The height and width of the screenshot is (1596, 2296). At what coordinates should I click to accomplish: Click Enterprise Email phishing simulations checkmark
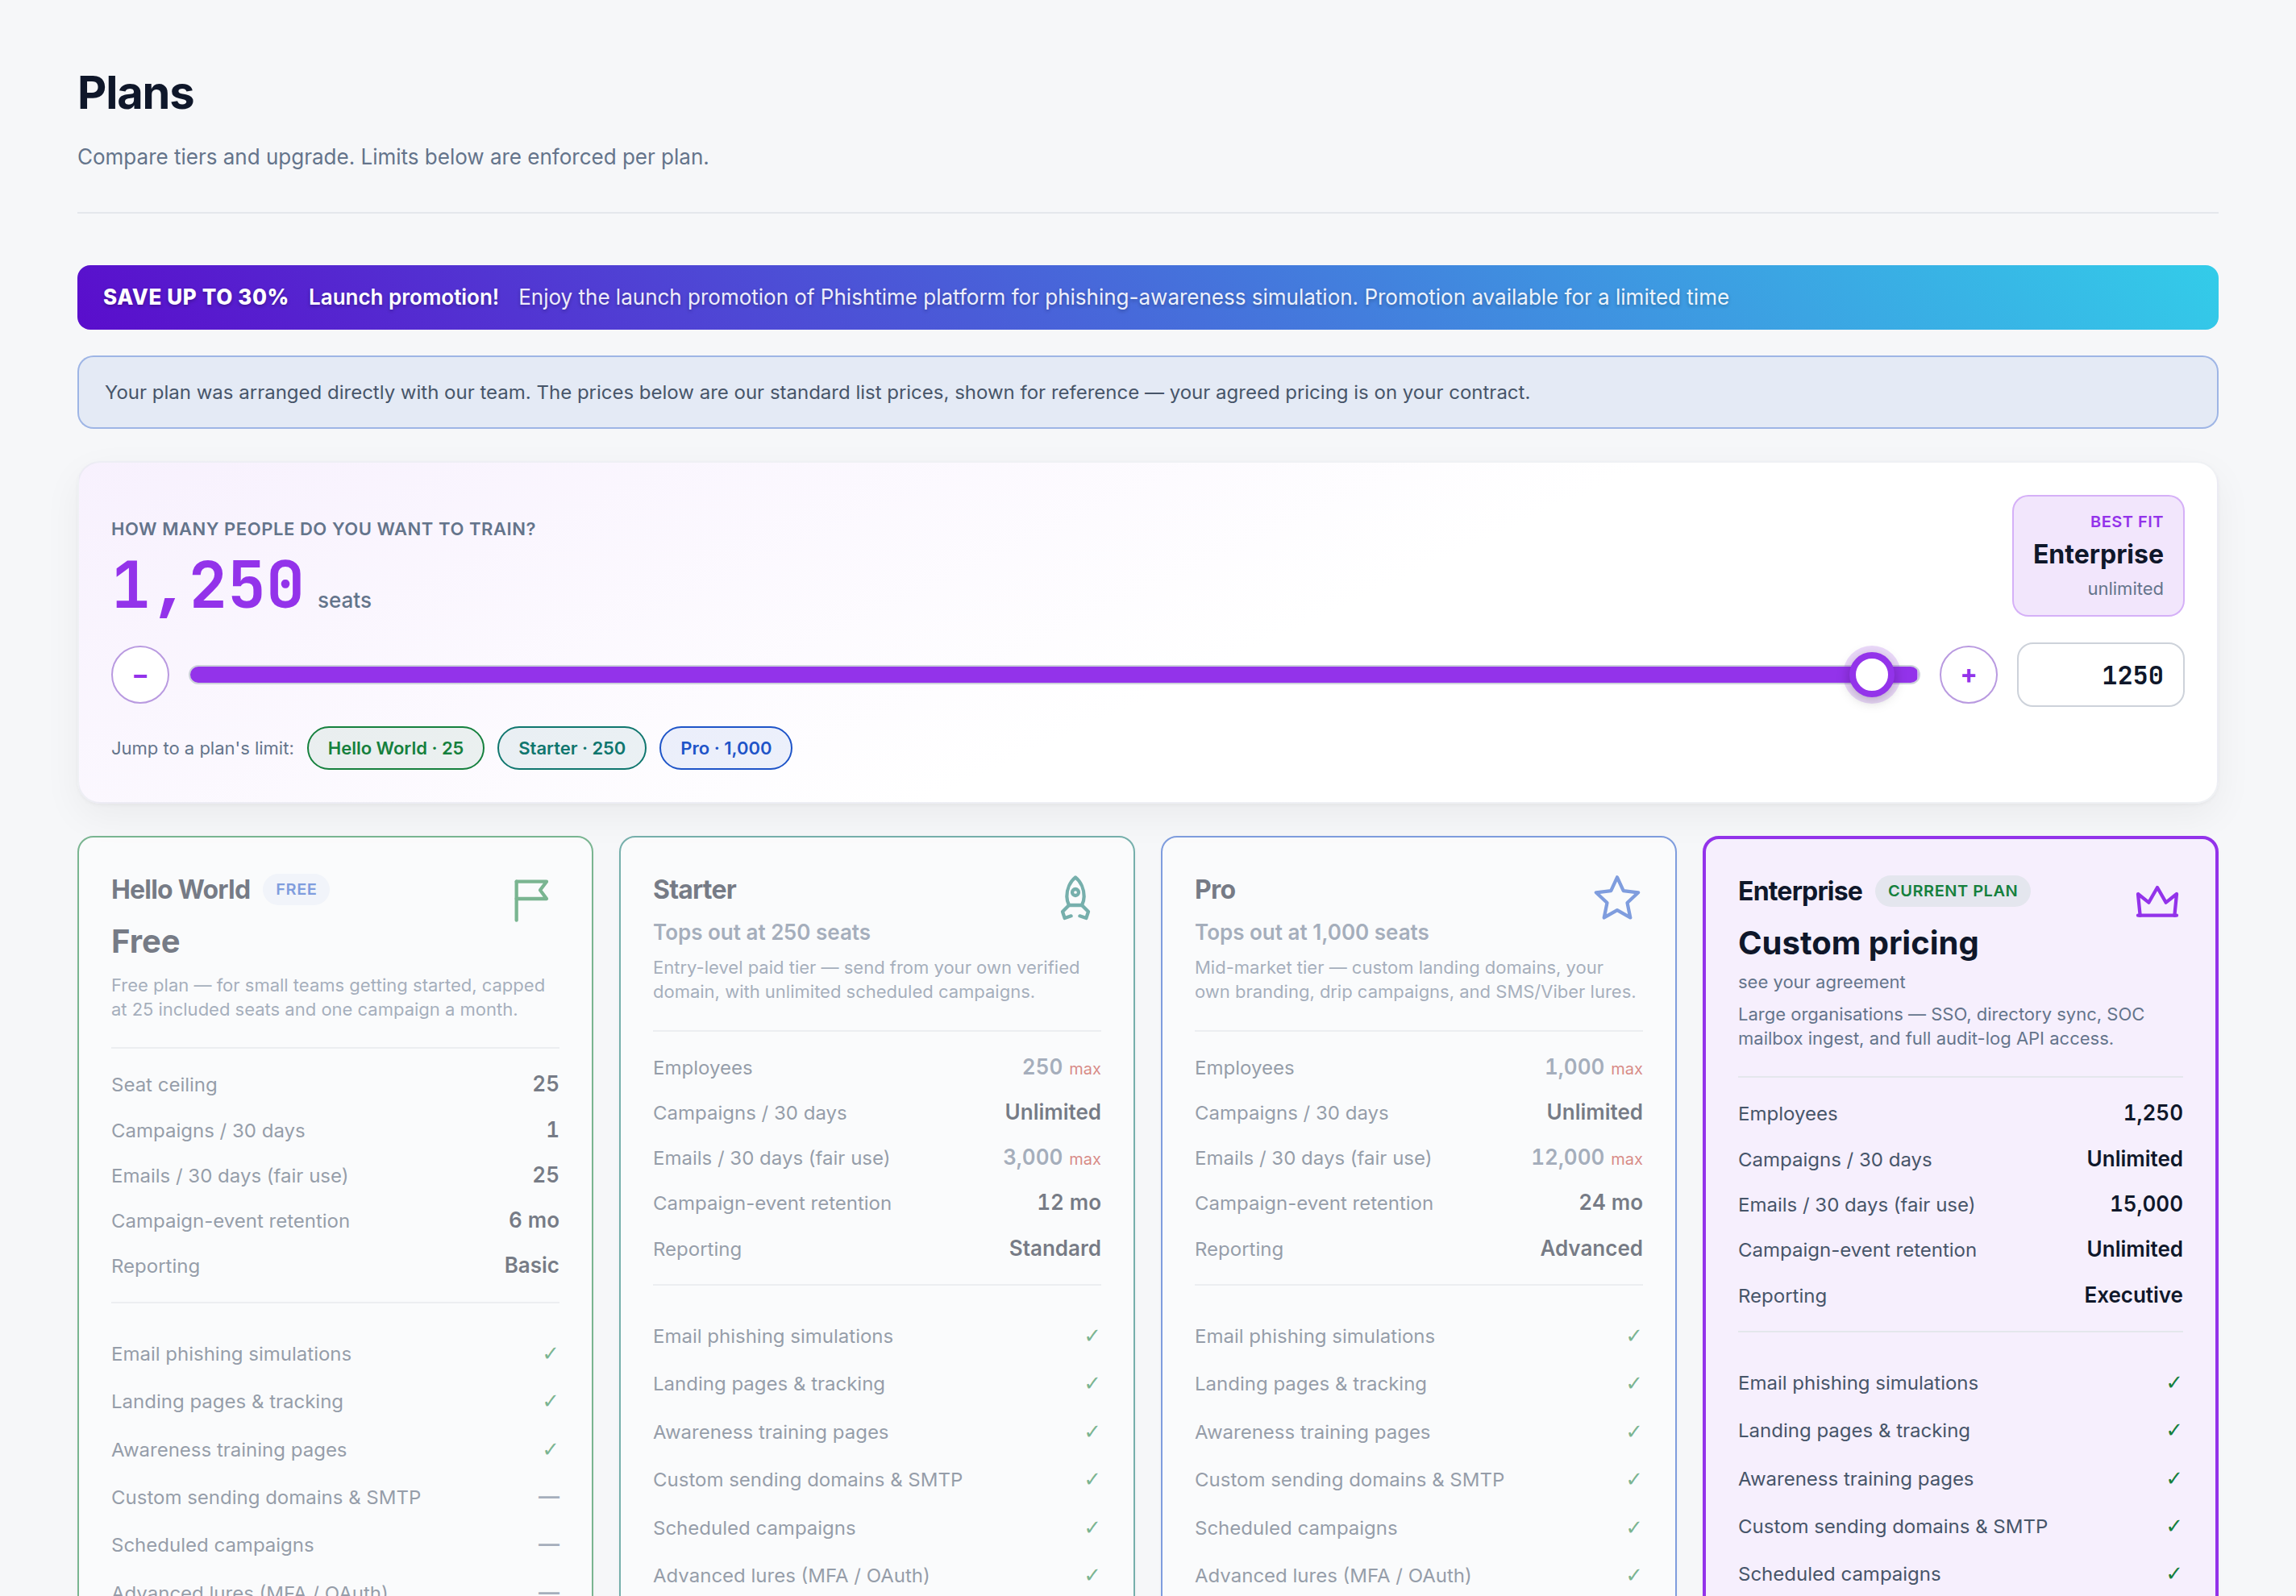click(2174, 1382)
